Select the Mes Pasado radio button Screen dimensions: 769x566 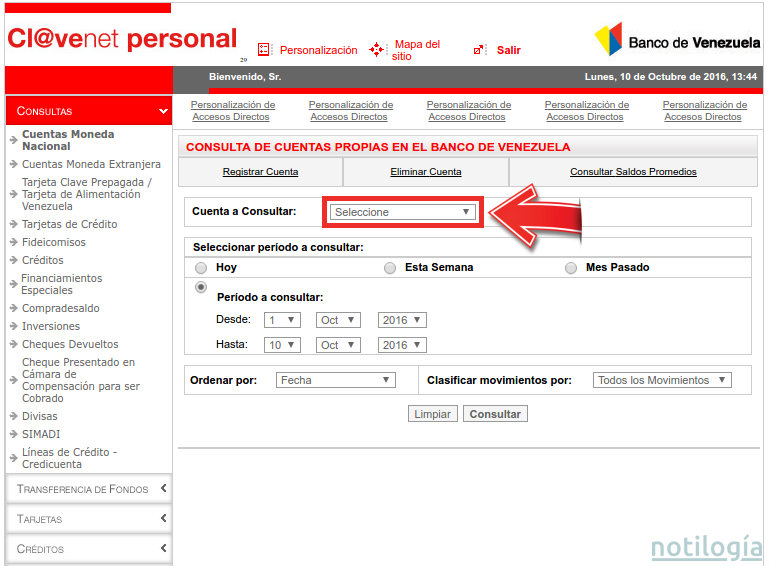click(571, 268)
